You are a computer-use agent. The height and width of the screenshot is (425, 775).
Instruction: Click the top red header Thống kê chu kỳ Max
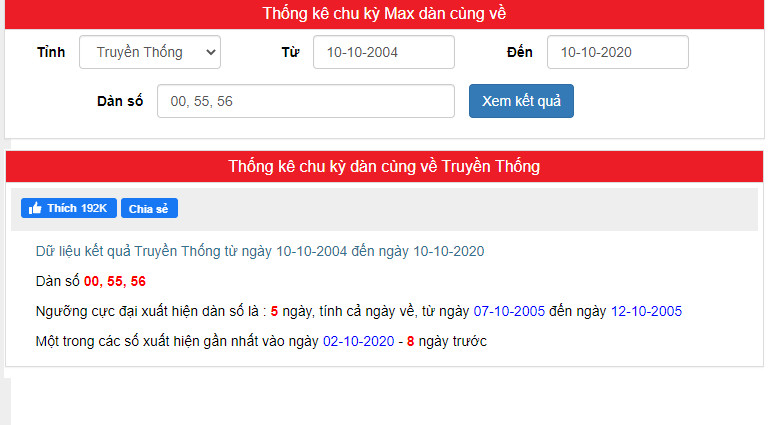384,14
